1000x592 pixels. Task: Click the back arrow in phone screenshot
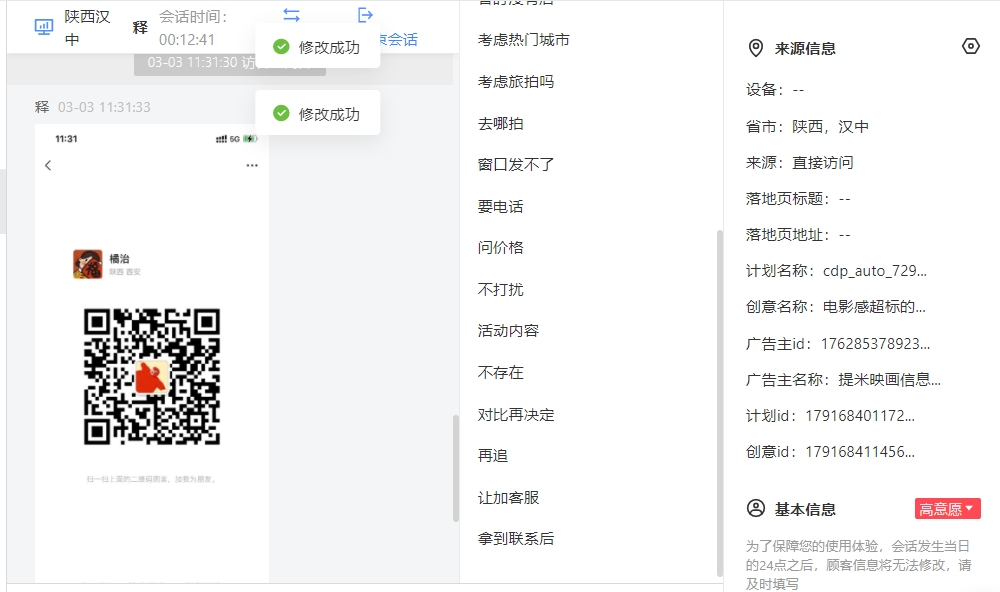click(48, 165)
